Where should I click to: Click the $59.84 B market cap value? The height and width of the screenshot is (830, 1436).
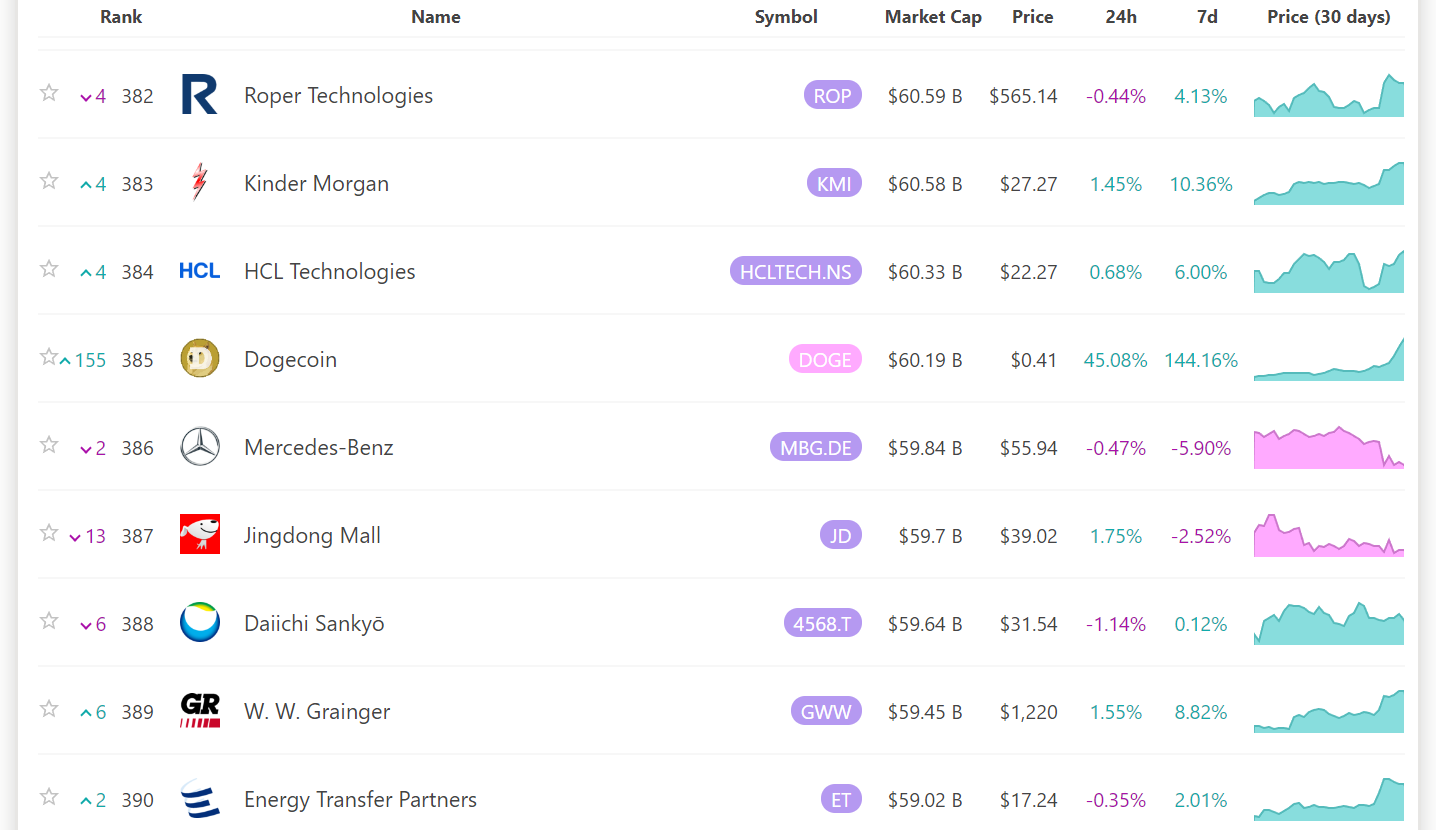[x=925, y=448]
